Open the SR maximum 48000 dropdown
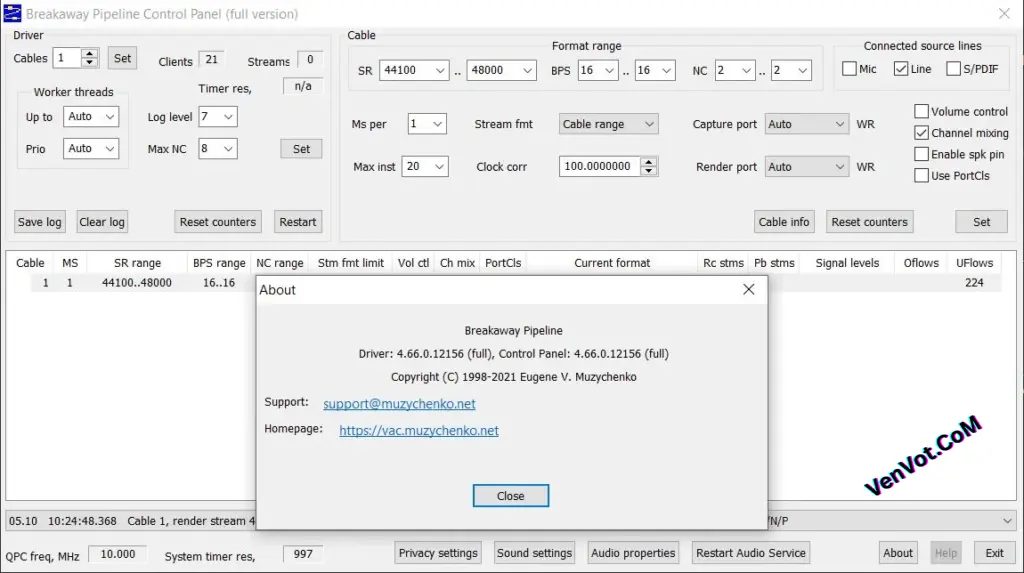This screenshot has height=573, width=1024. [502, 71]
